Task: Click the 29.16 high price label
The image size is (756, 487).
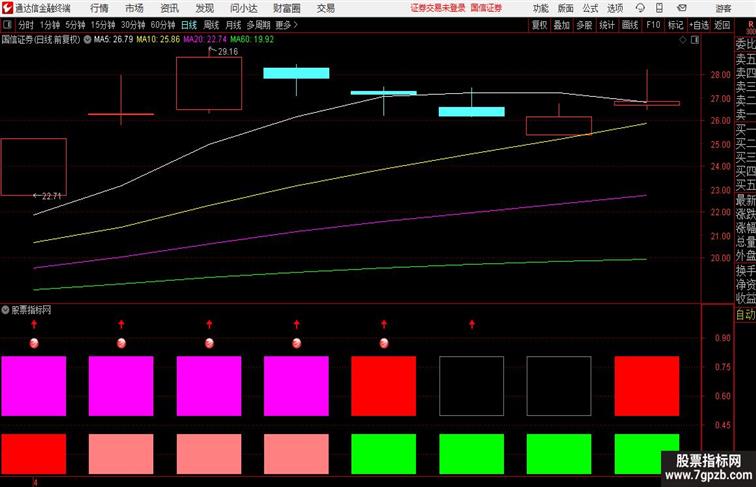Action: 228,52
